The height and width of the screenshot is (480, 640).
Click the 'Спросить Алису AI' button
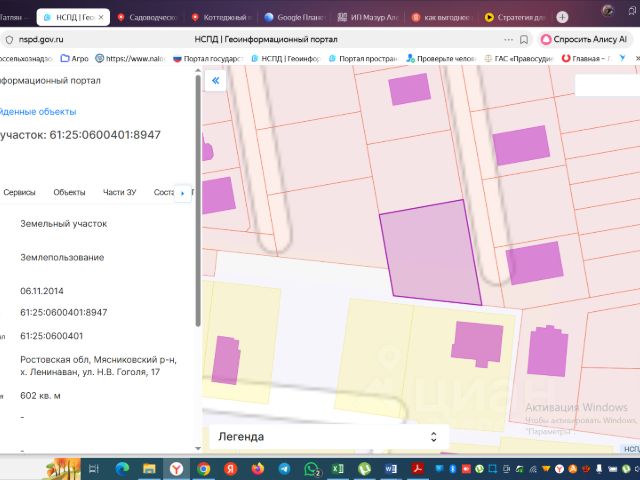[x=584, y=40]
